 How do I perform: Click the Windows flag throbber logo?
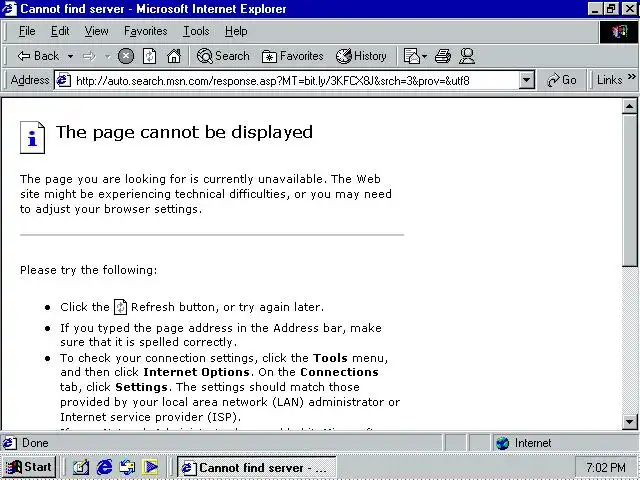[619, 31]
